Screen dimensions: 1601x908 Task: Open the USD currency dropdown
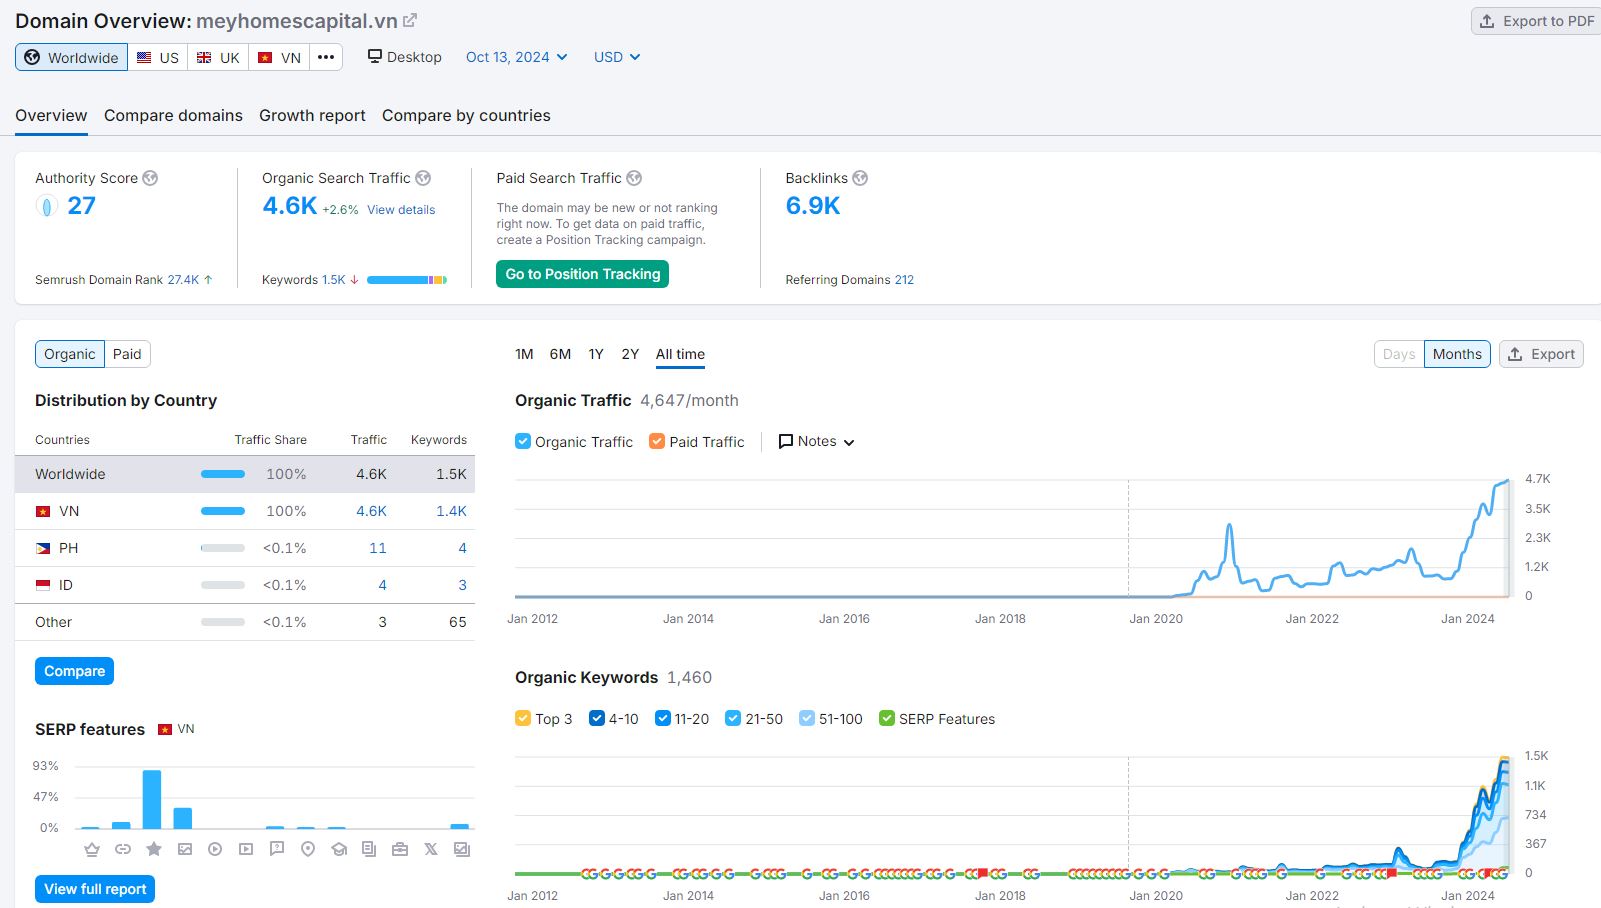(617, 57)
